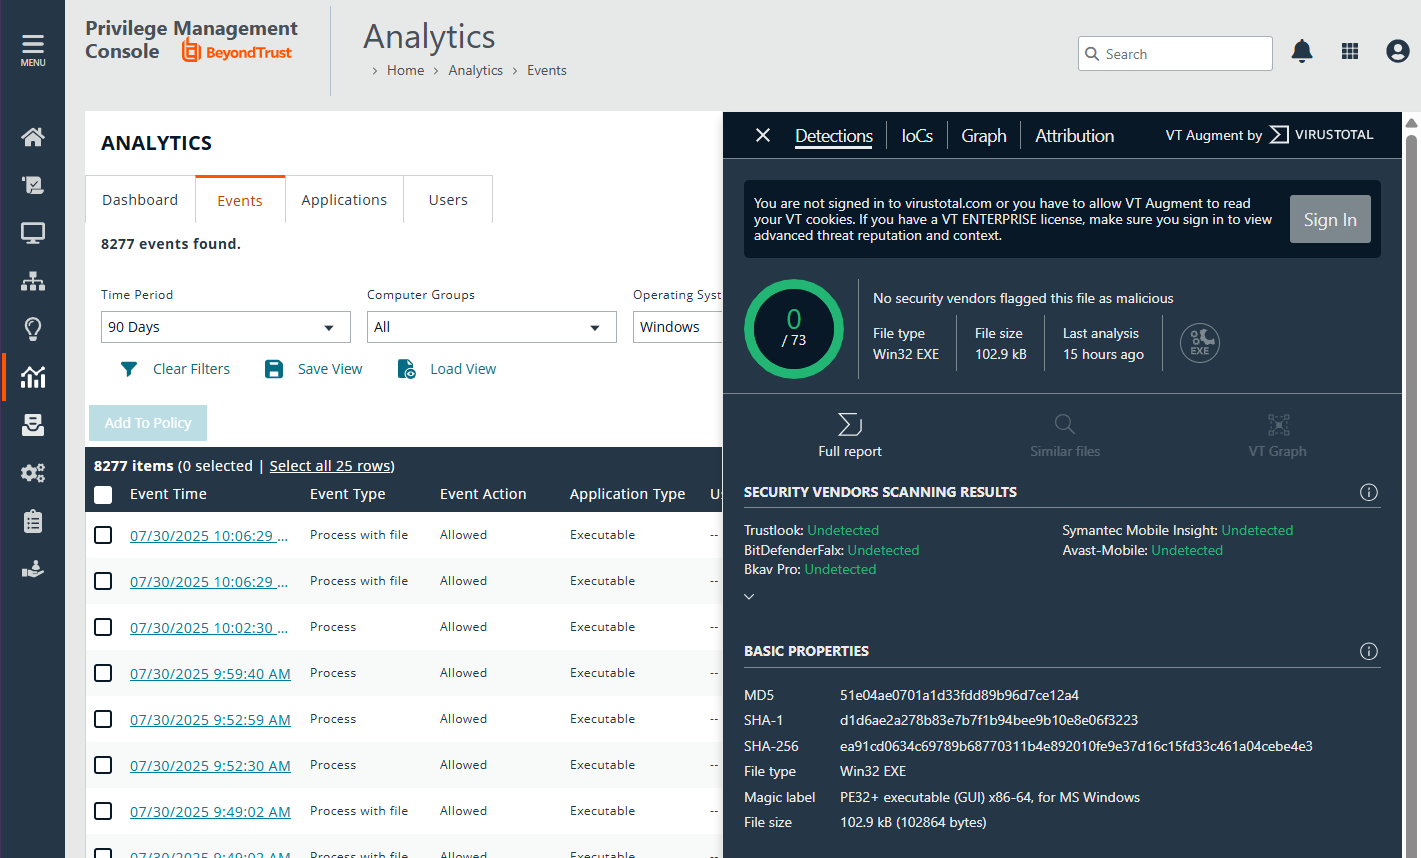This screenshot has height=858, width=1421.
Task: Select the SHA-256 hash value
Action: click(1076, 746)
